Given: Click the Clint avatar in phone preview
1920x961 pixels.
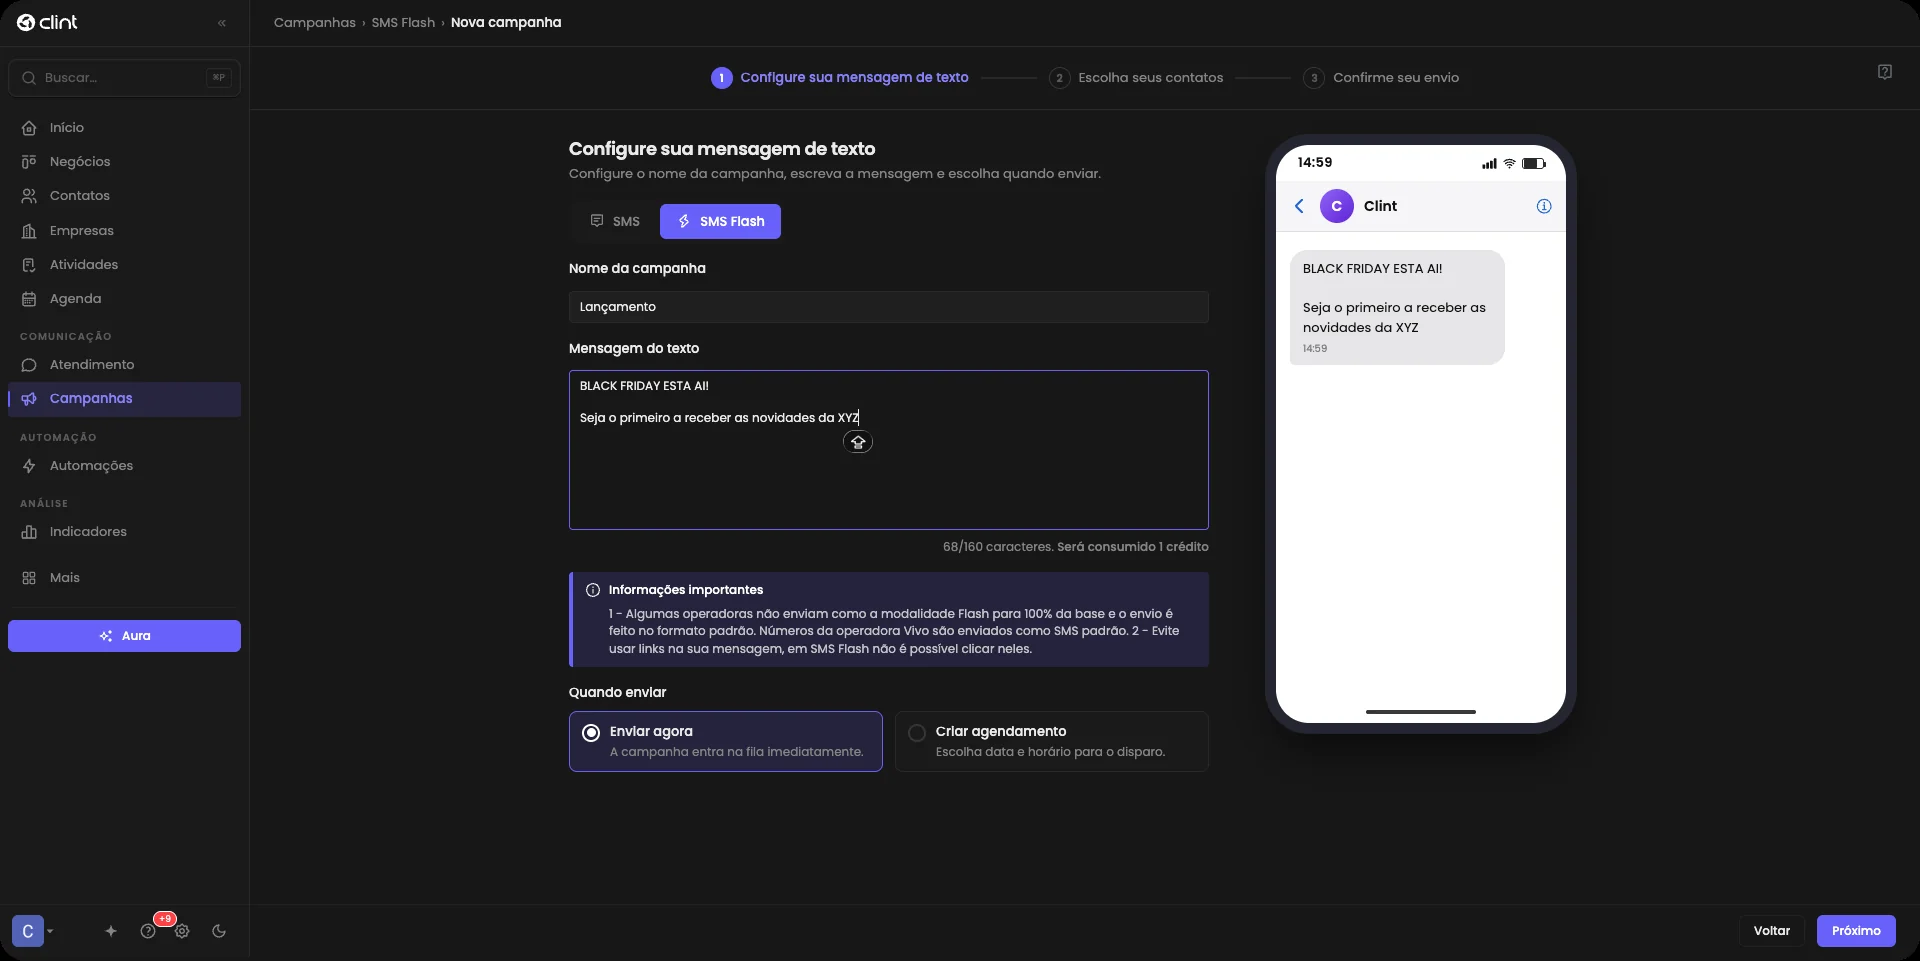Looking at the screenshot, I should [1337, 206].
